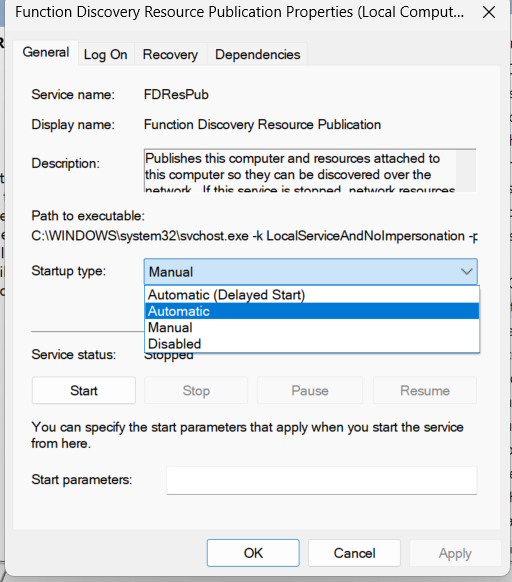Click the FDResPub service name text
Viewport: 512px width, 582px height.
(x=176, y=95)
